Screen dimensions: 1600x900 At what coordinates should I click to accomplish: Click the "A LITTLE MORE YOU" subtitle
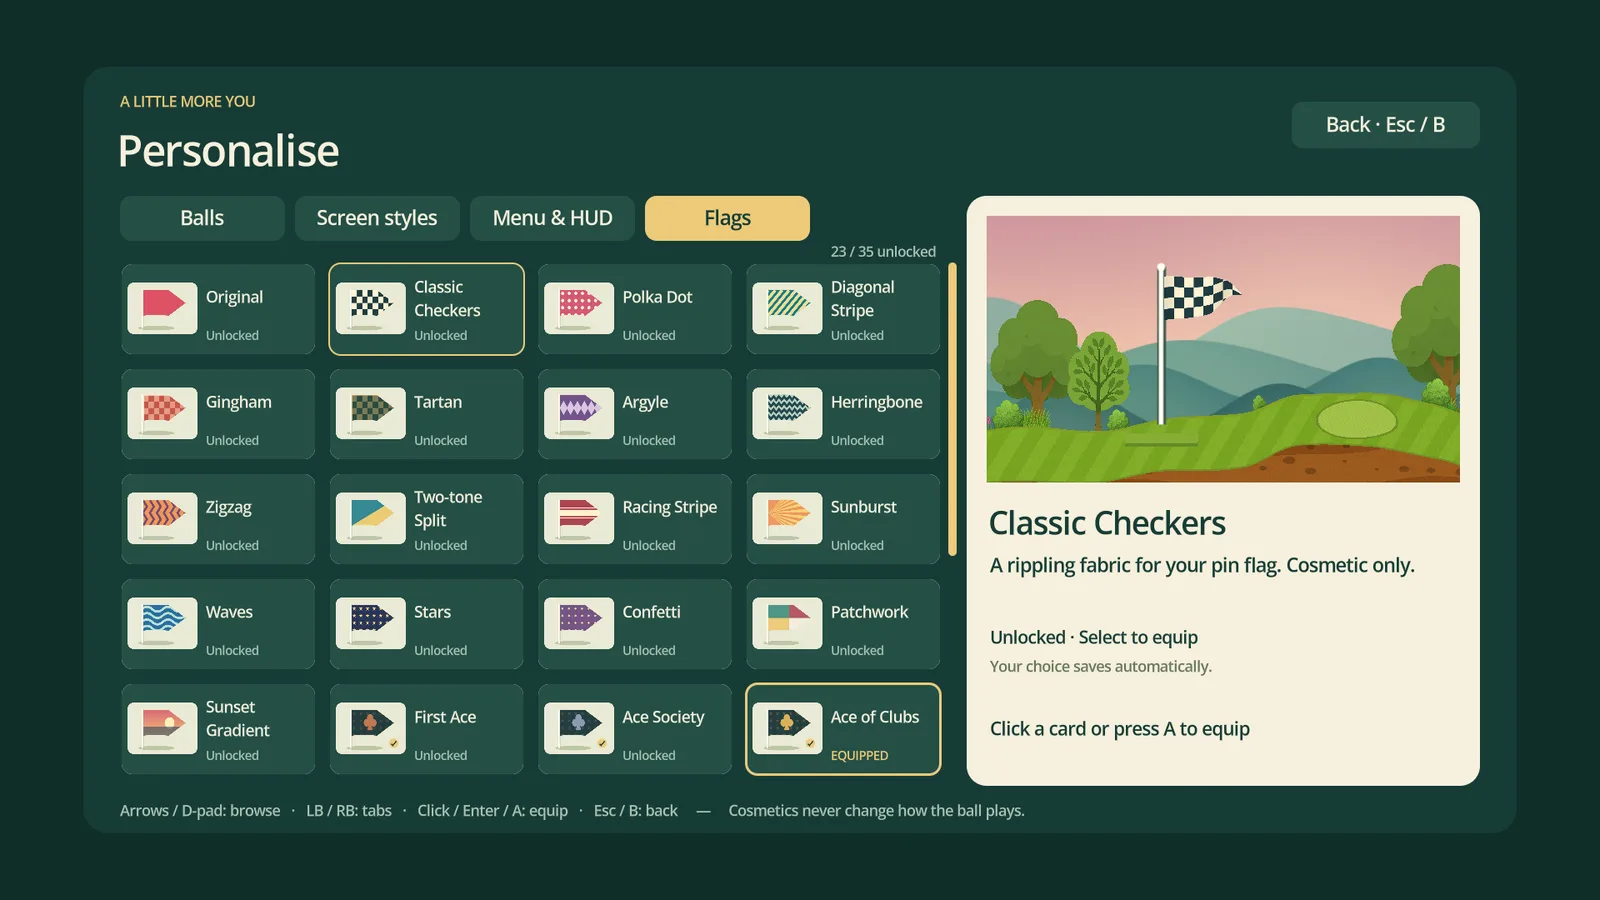coord(188,102)
